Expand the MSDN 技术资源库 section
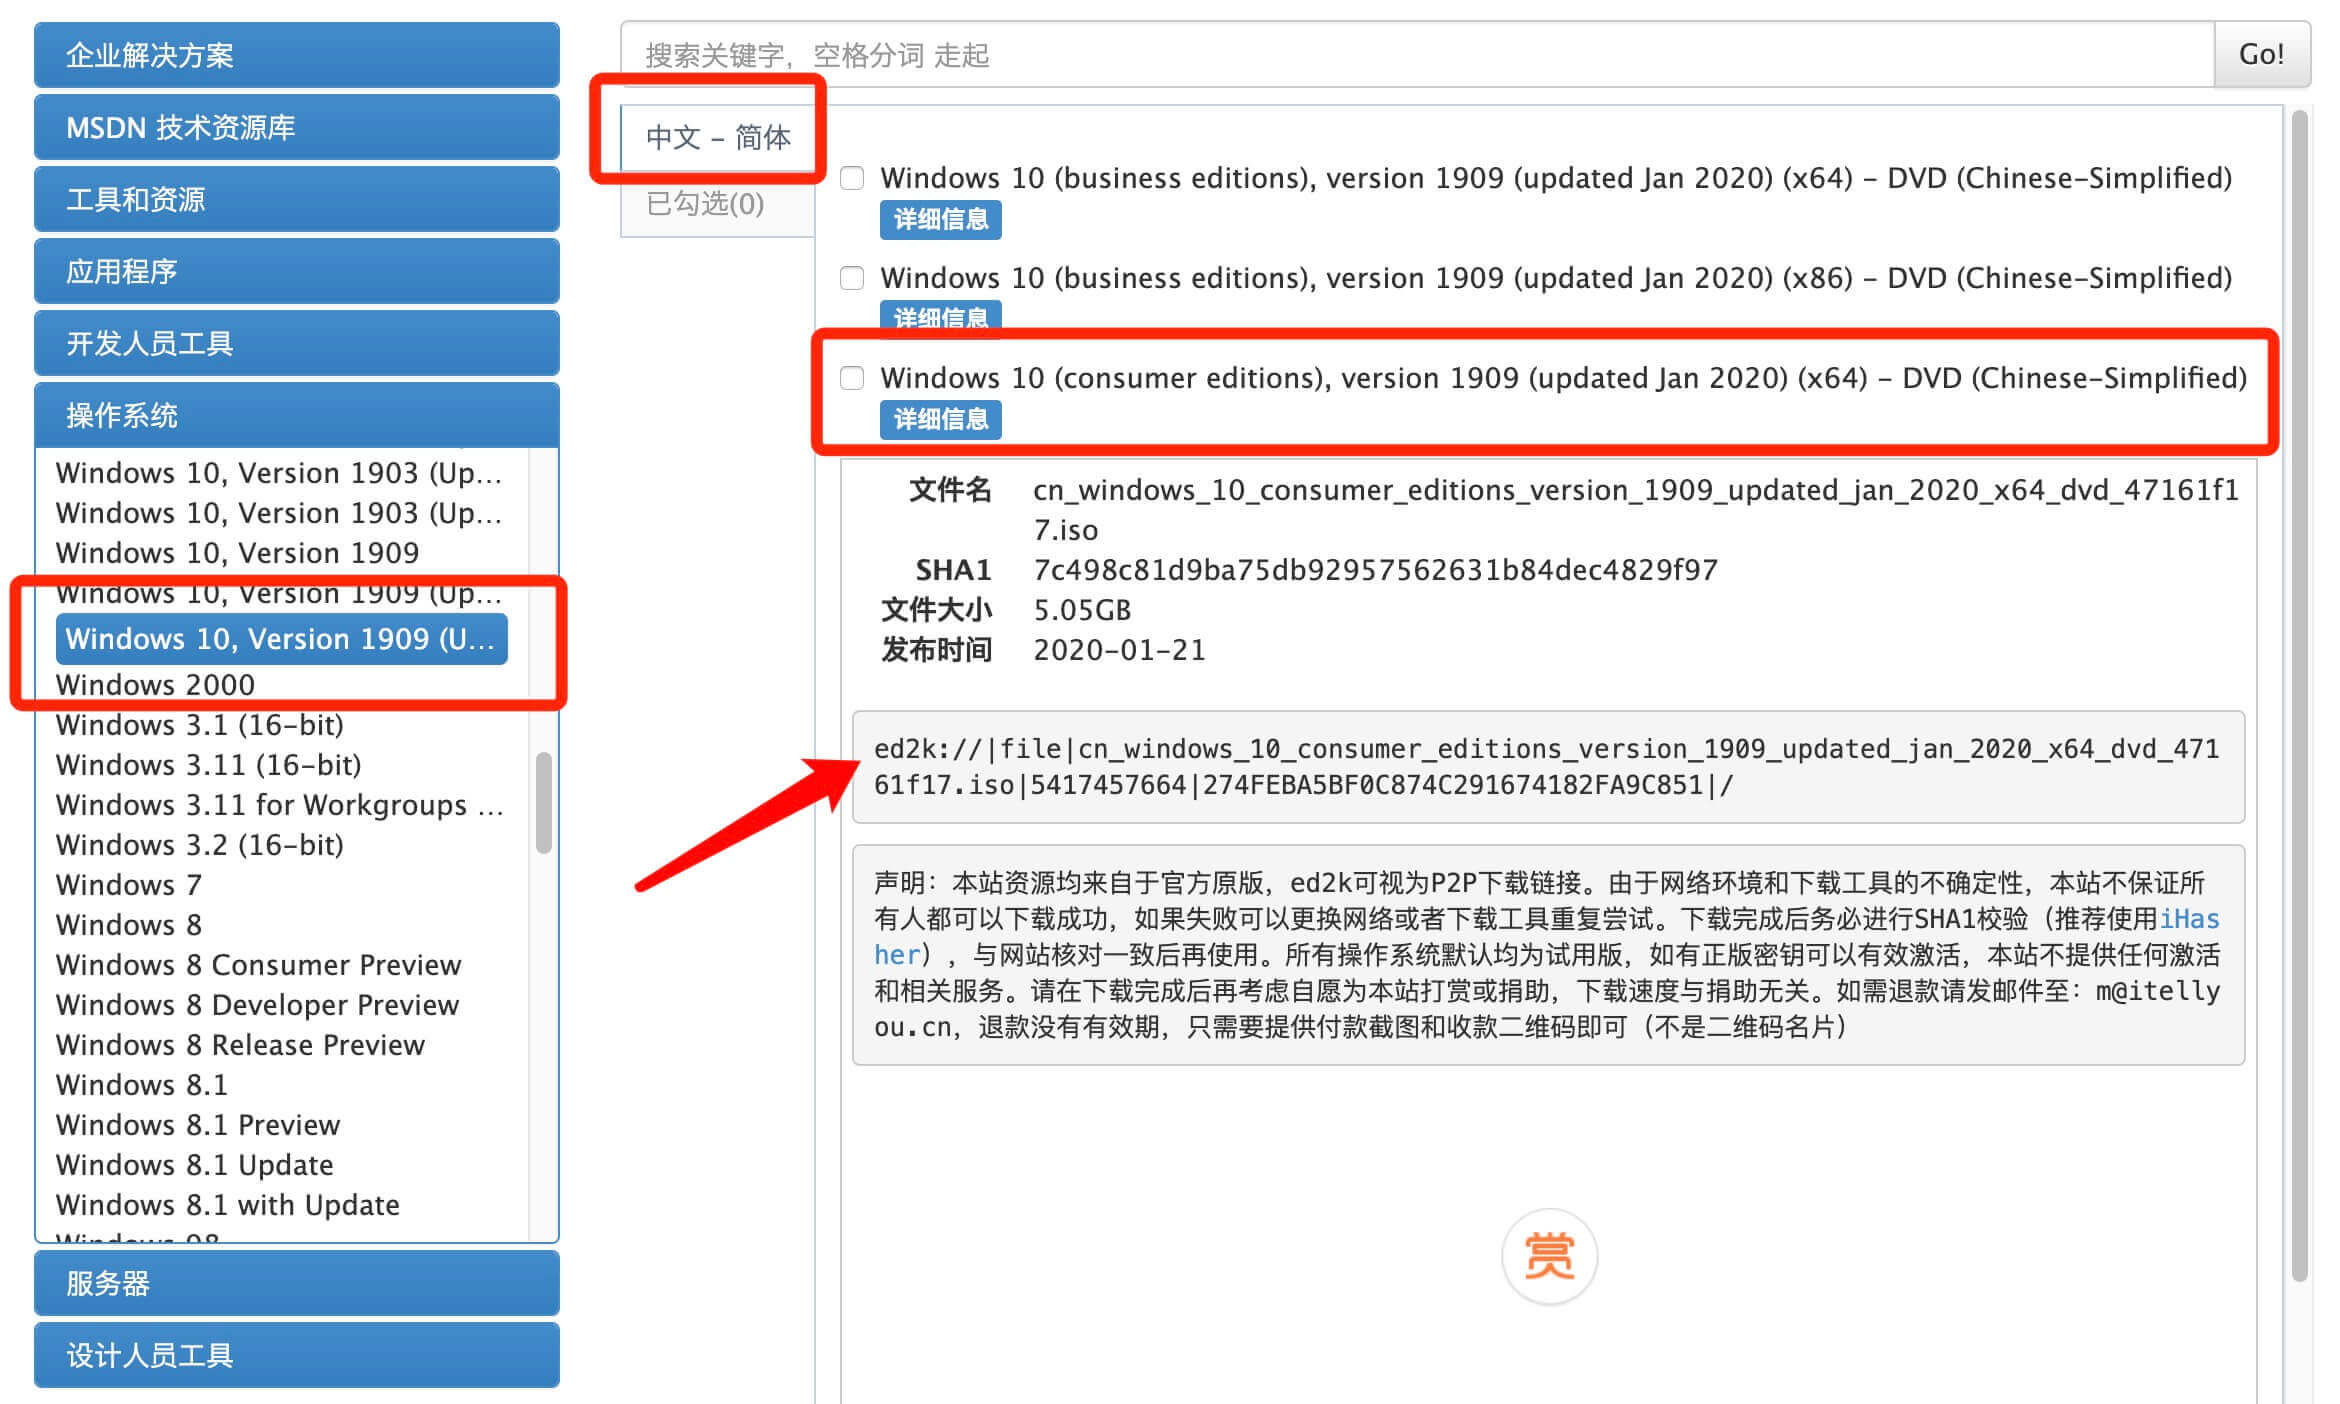 point(296,127)
